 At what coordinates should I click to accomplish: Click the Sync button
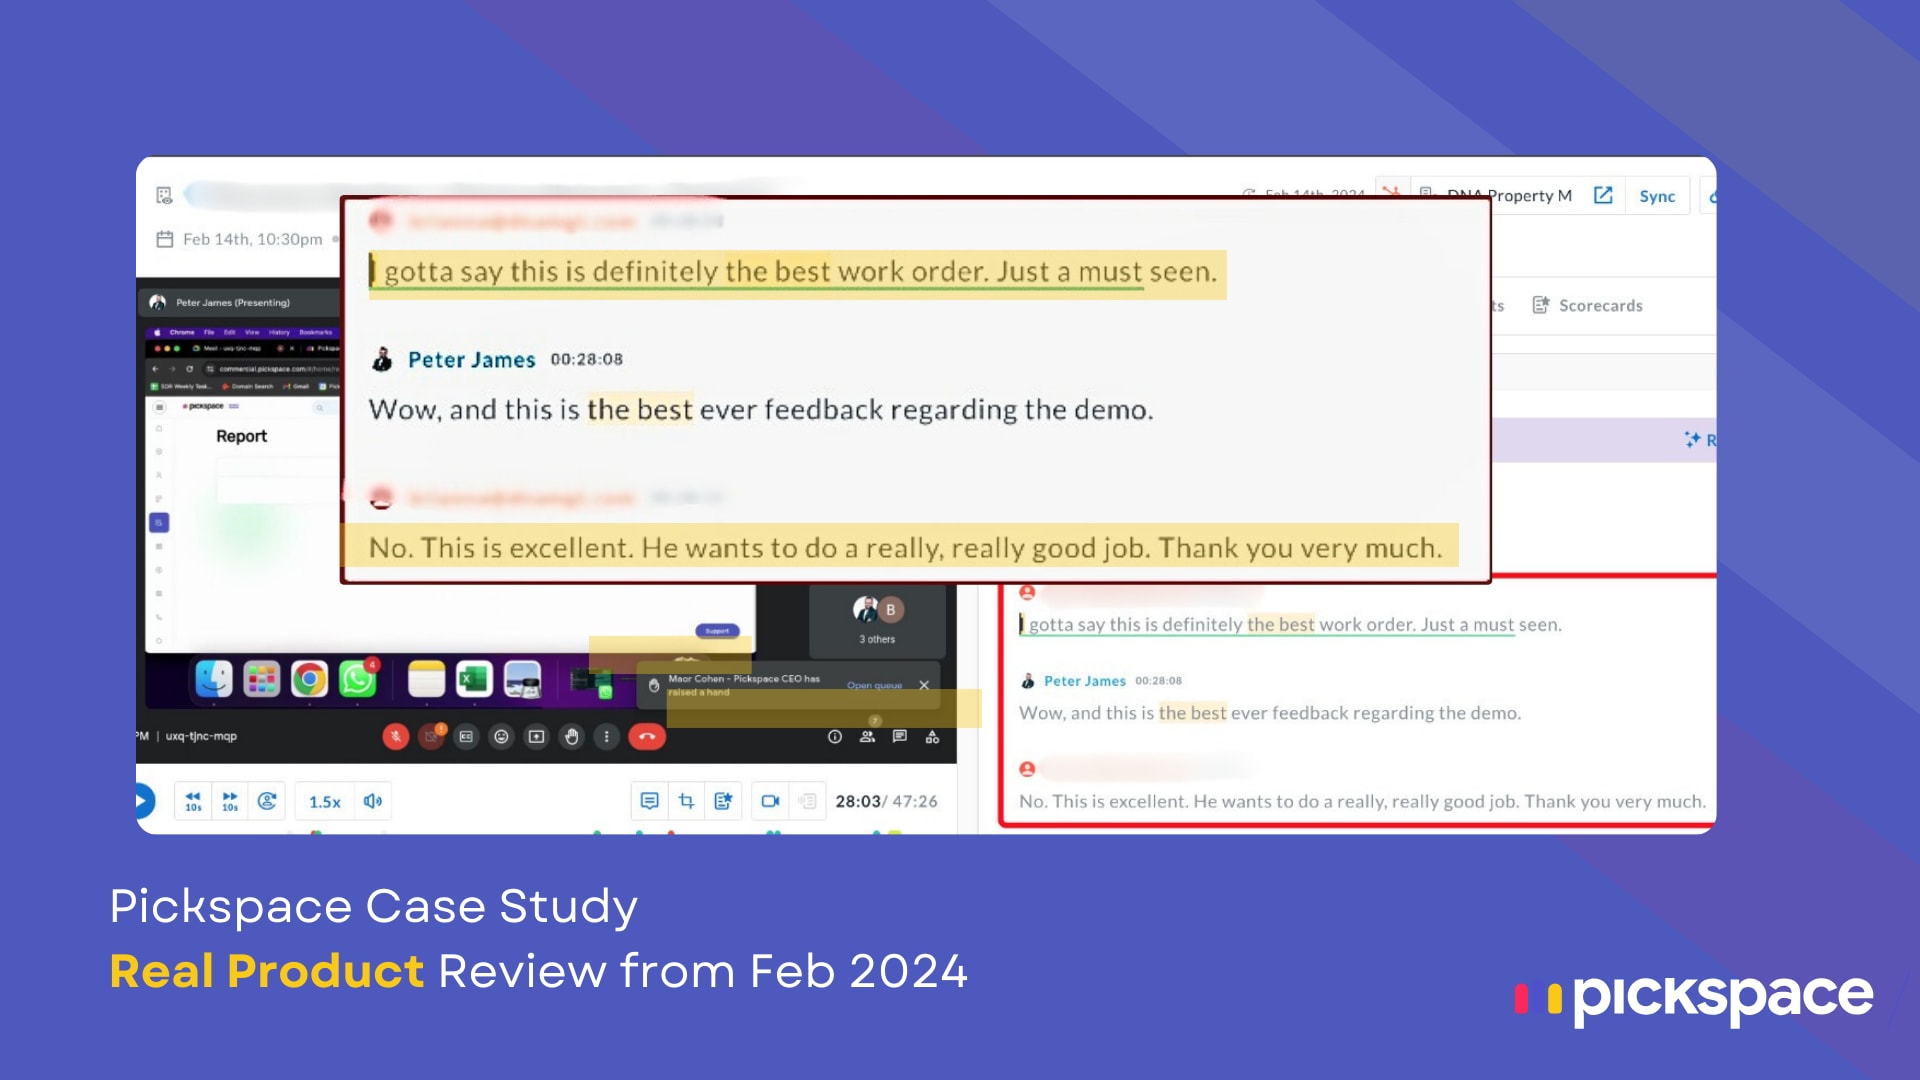(x=1656, y=197)
